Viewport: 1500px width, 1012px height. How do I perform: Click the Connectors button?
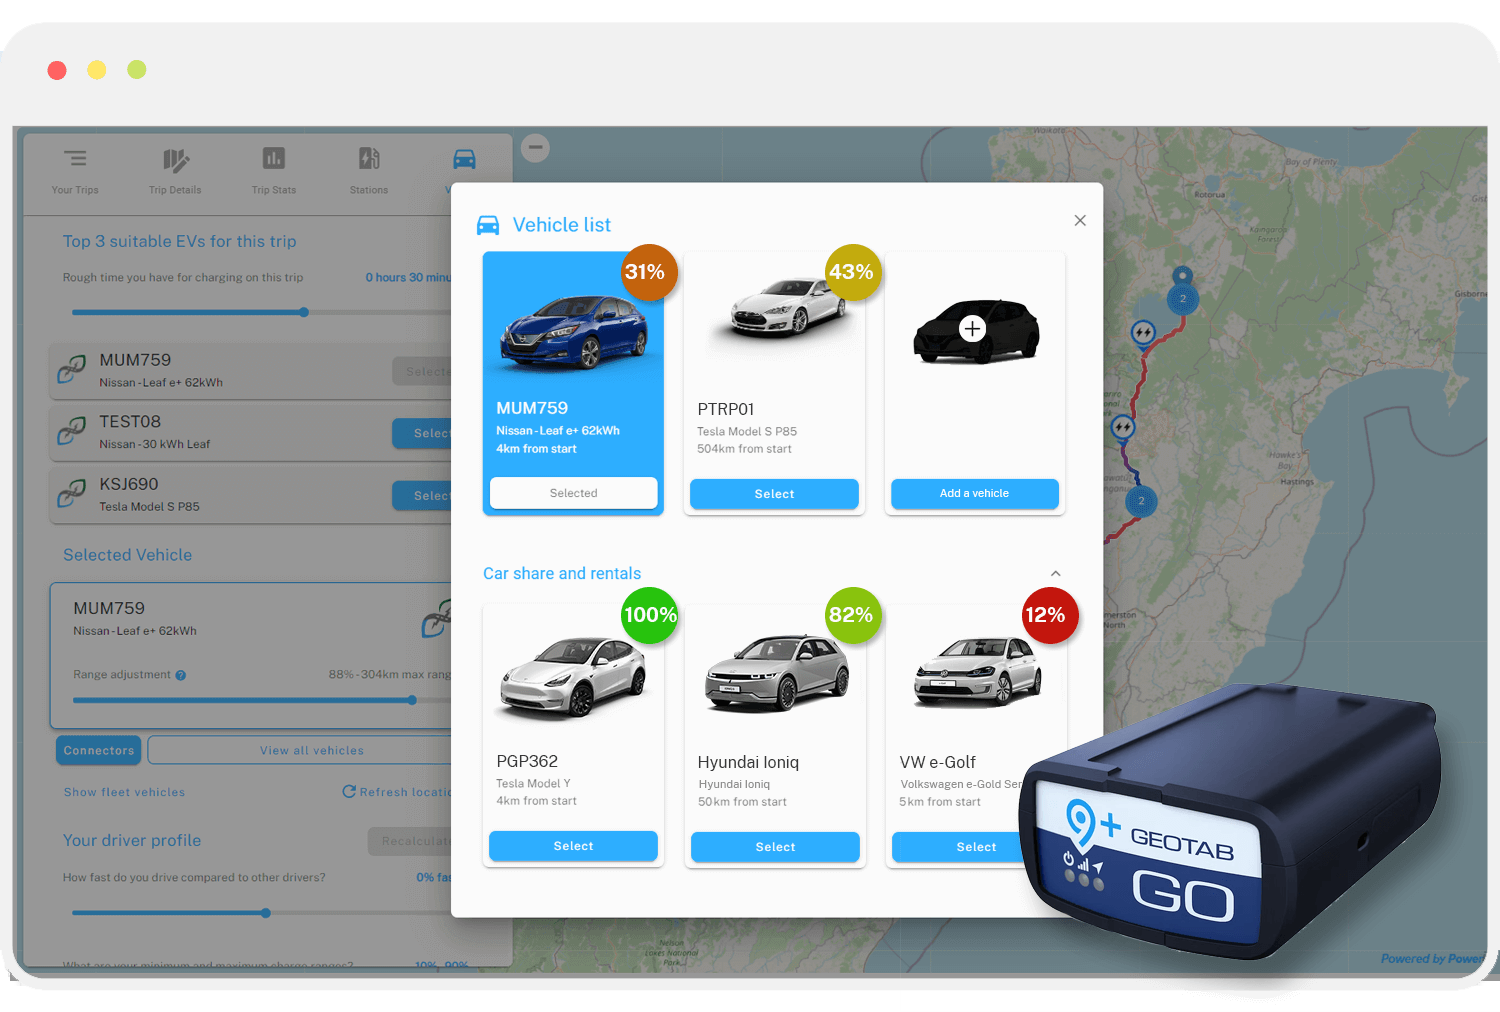coord(98,750)
